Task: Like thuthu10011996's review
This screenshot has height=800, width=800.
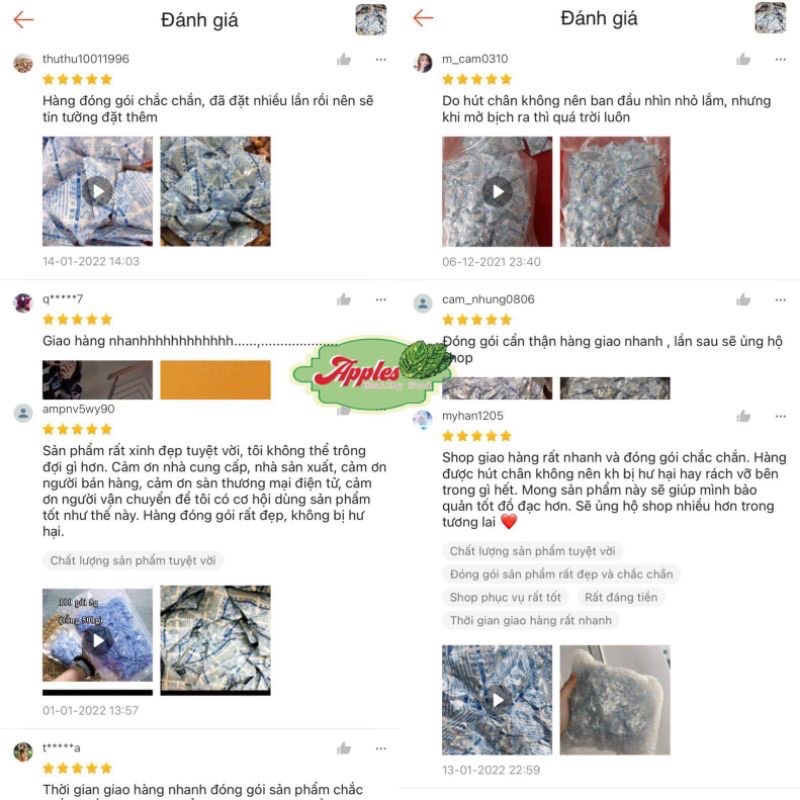Action: 344,60
